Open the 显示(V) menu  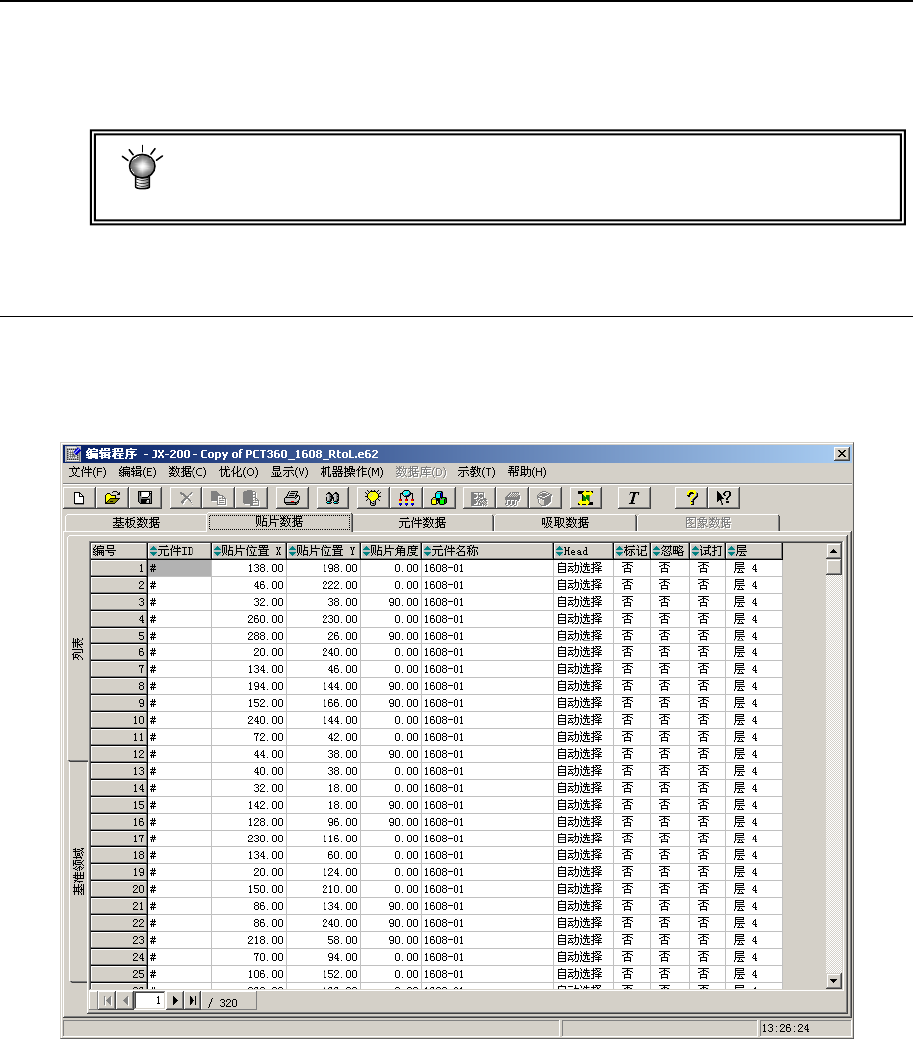coord(290,472)
